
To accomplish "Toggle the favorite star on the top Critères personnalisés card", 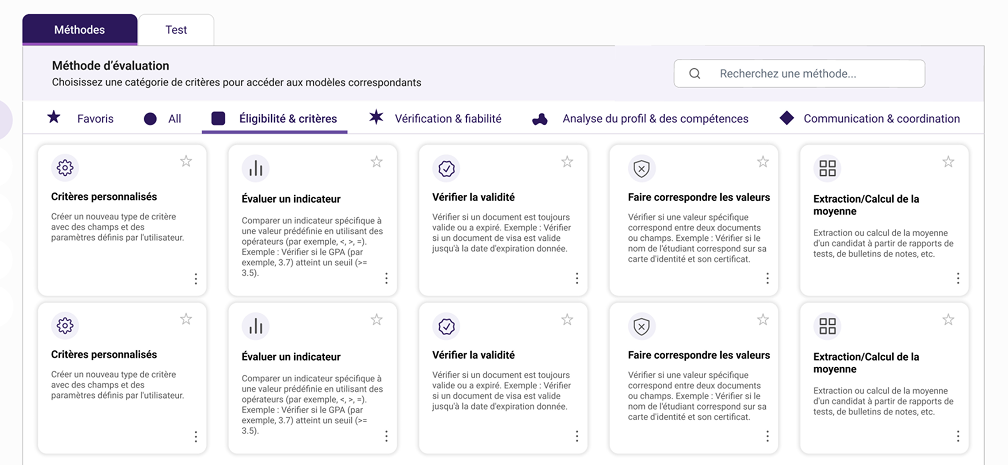I will point(186,161).
